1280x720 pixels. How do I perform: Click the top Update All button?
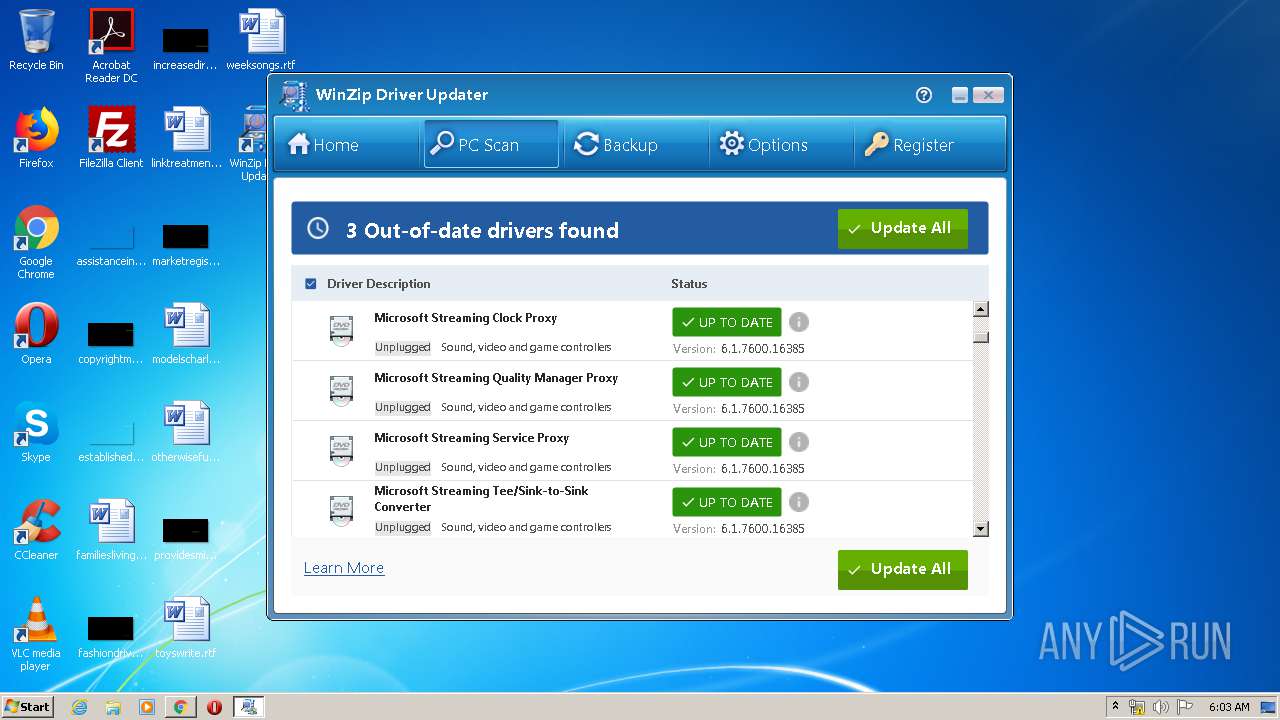[x=903, y=229]
